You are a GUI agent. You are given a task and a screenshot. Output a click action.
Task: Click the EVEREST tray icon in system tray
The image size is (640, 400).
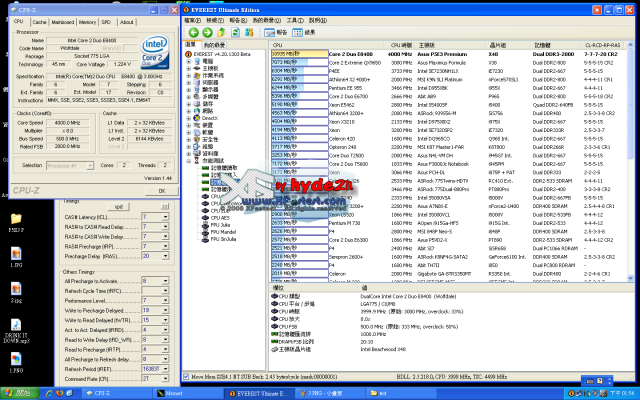(571, 393)
